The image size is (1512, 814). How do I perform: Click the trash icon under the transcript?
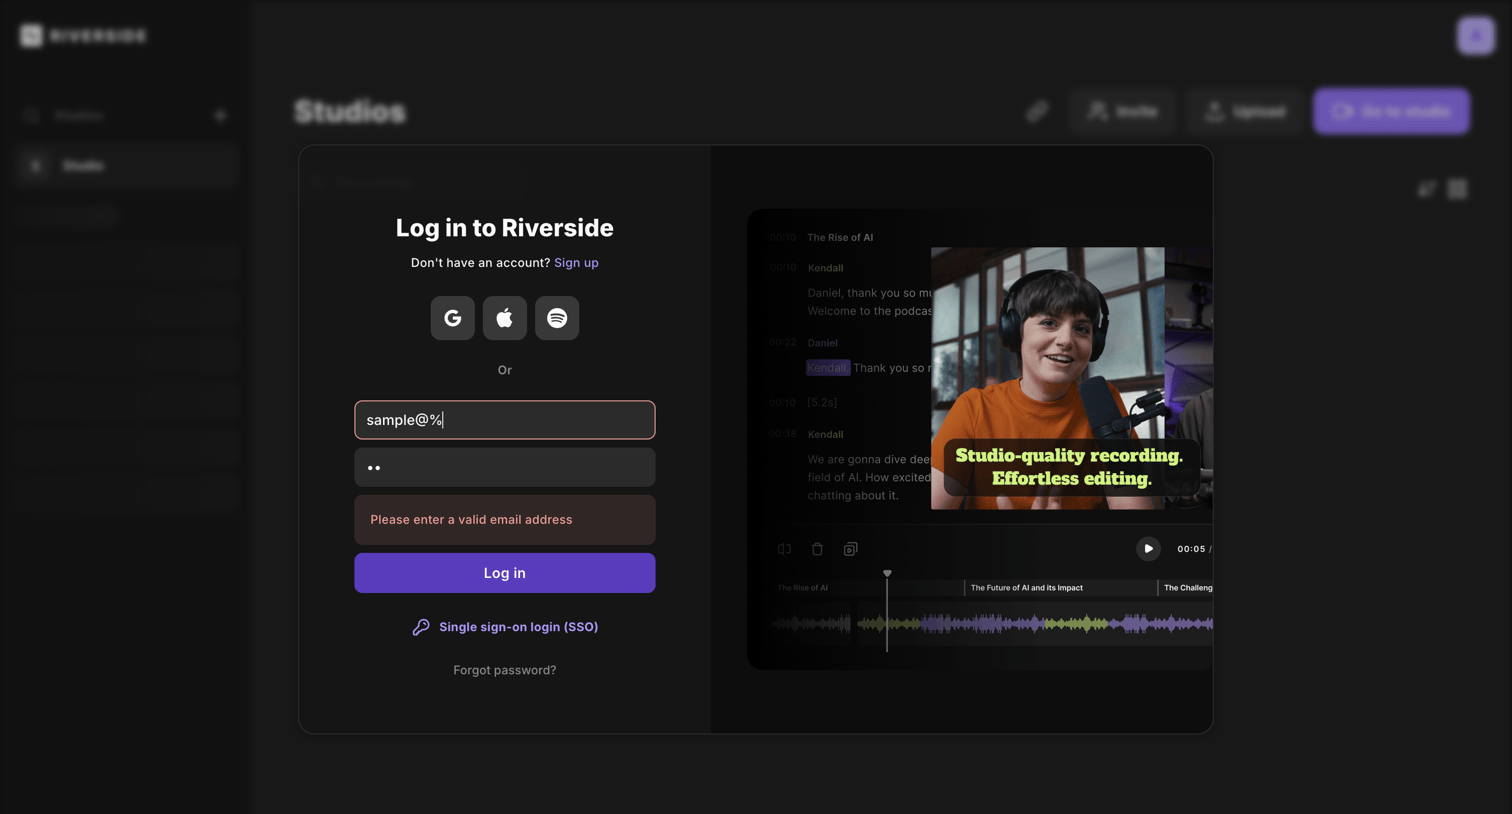coord(817,549)
